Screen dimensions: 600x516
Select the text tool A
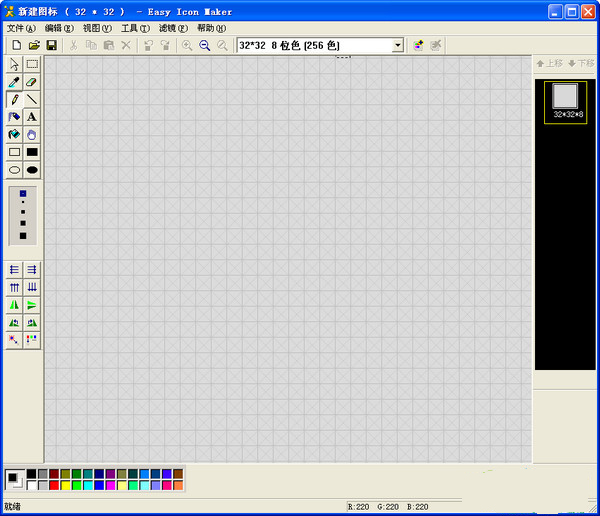point(32,117)
